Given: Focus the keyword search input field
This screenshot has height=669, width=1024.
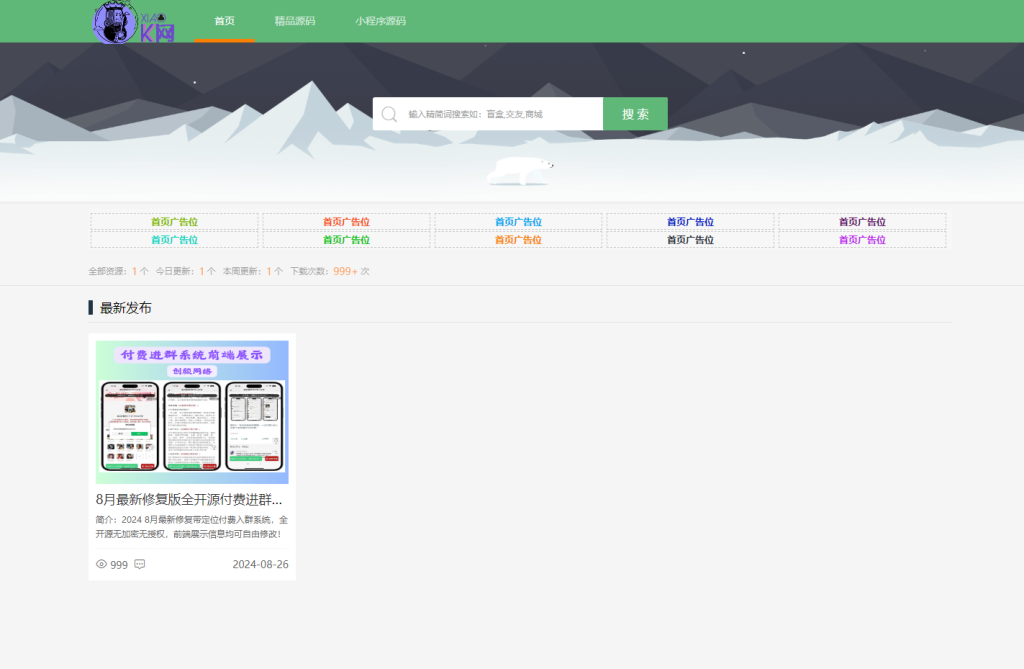Looking at the screenshot, I should tap(500, 114).
